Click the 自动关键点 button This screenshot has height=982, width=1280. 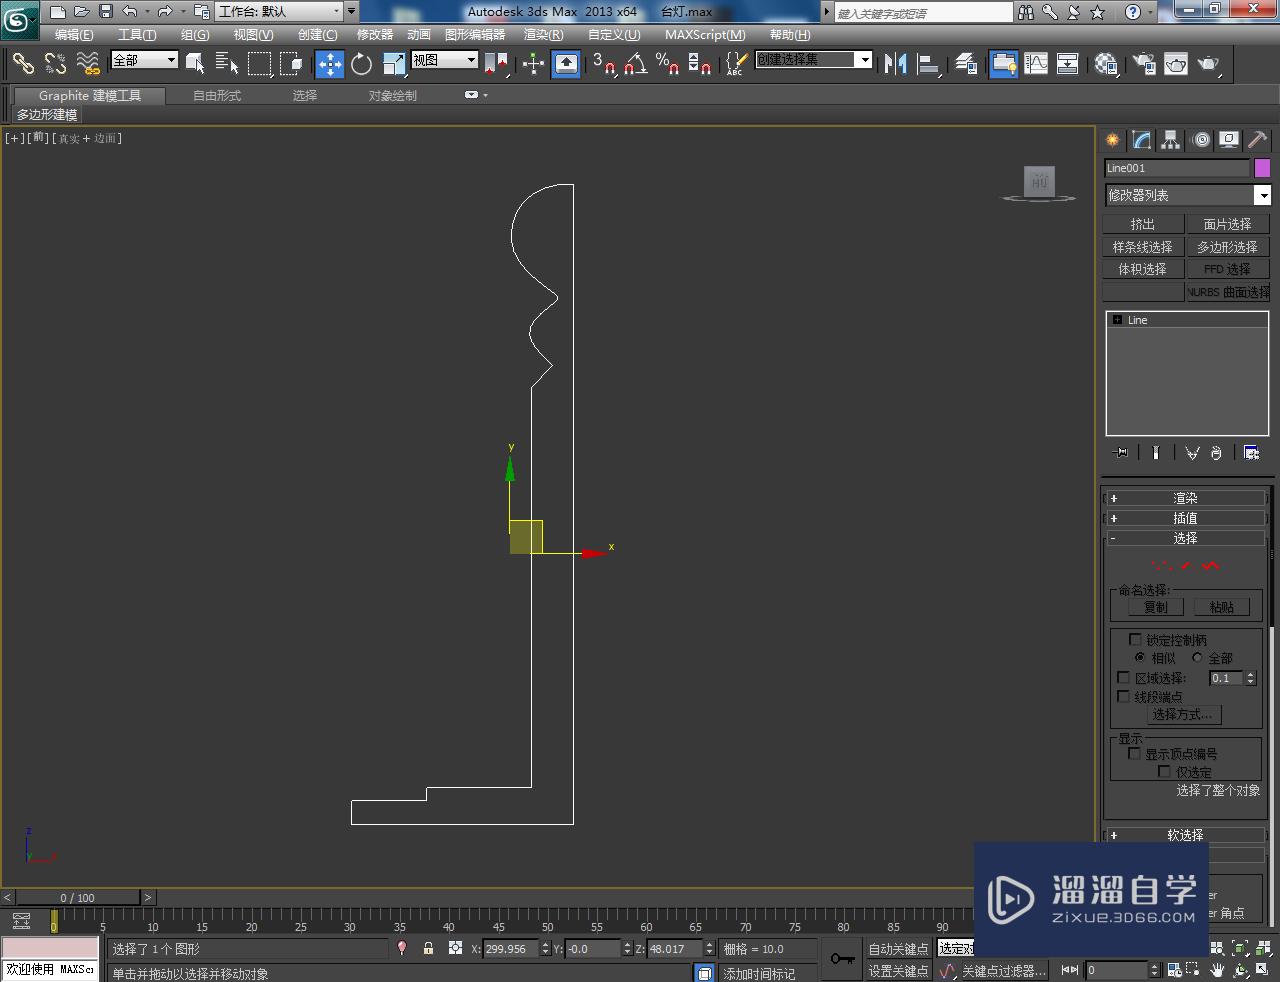(898, 949)
